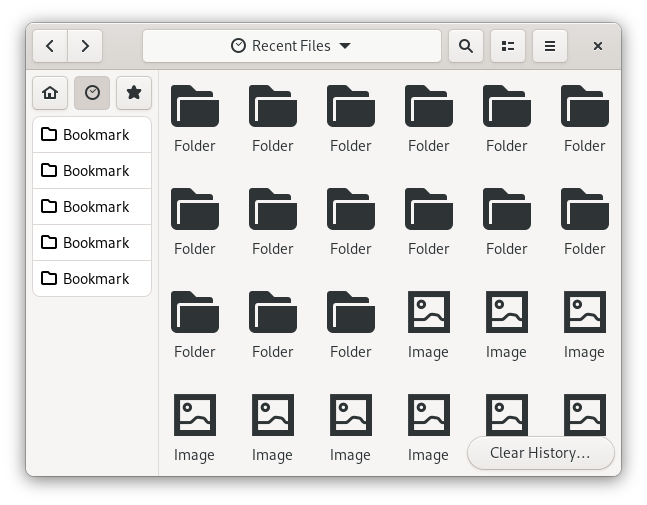The height and width of the screenshot is (505, 647).
Task: Go forward with the right arrow button
Action: [x=85, y=46]
